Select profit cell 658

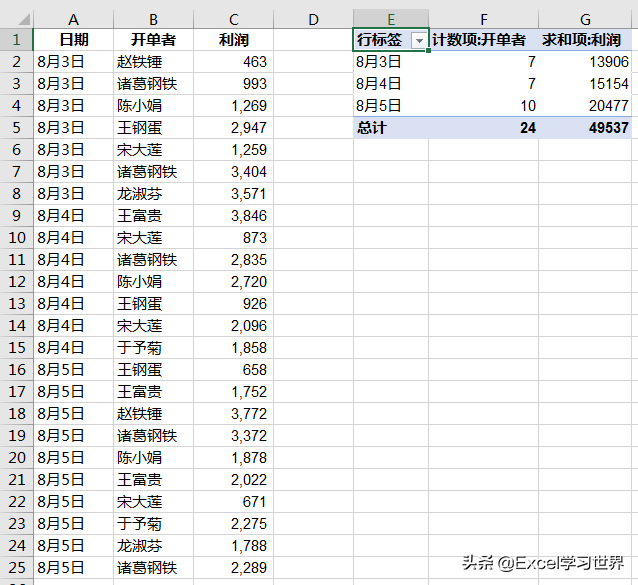[x=234, y=369]
